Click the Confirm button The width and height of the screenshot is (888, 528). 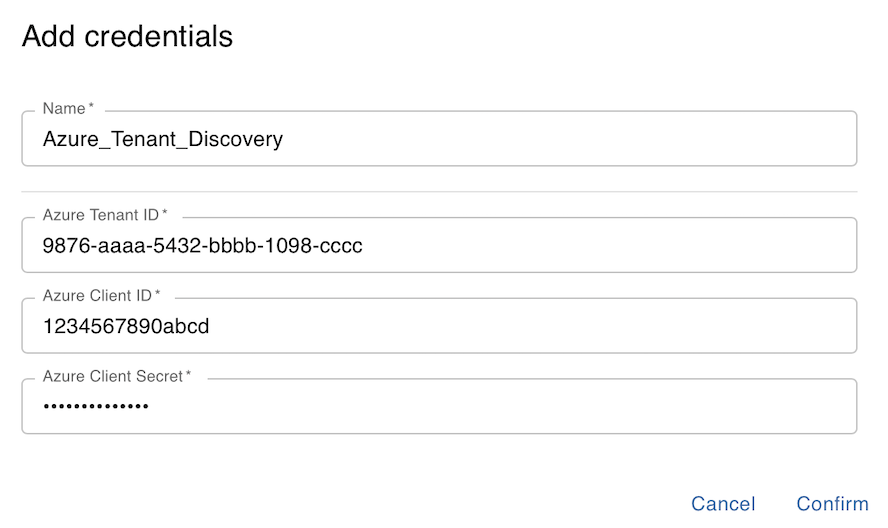click(x=832, y=504)
